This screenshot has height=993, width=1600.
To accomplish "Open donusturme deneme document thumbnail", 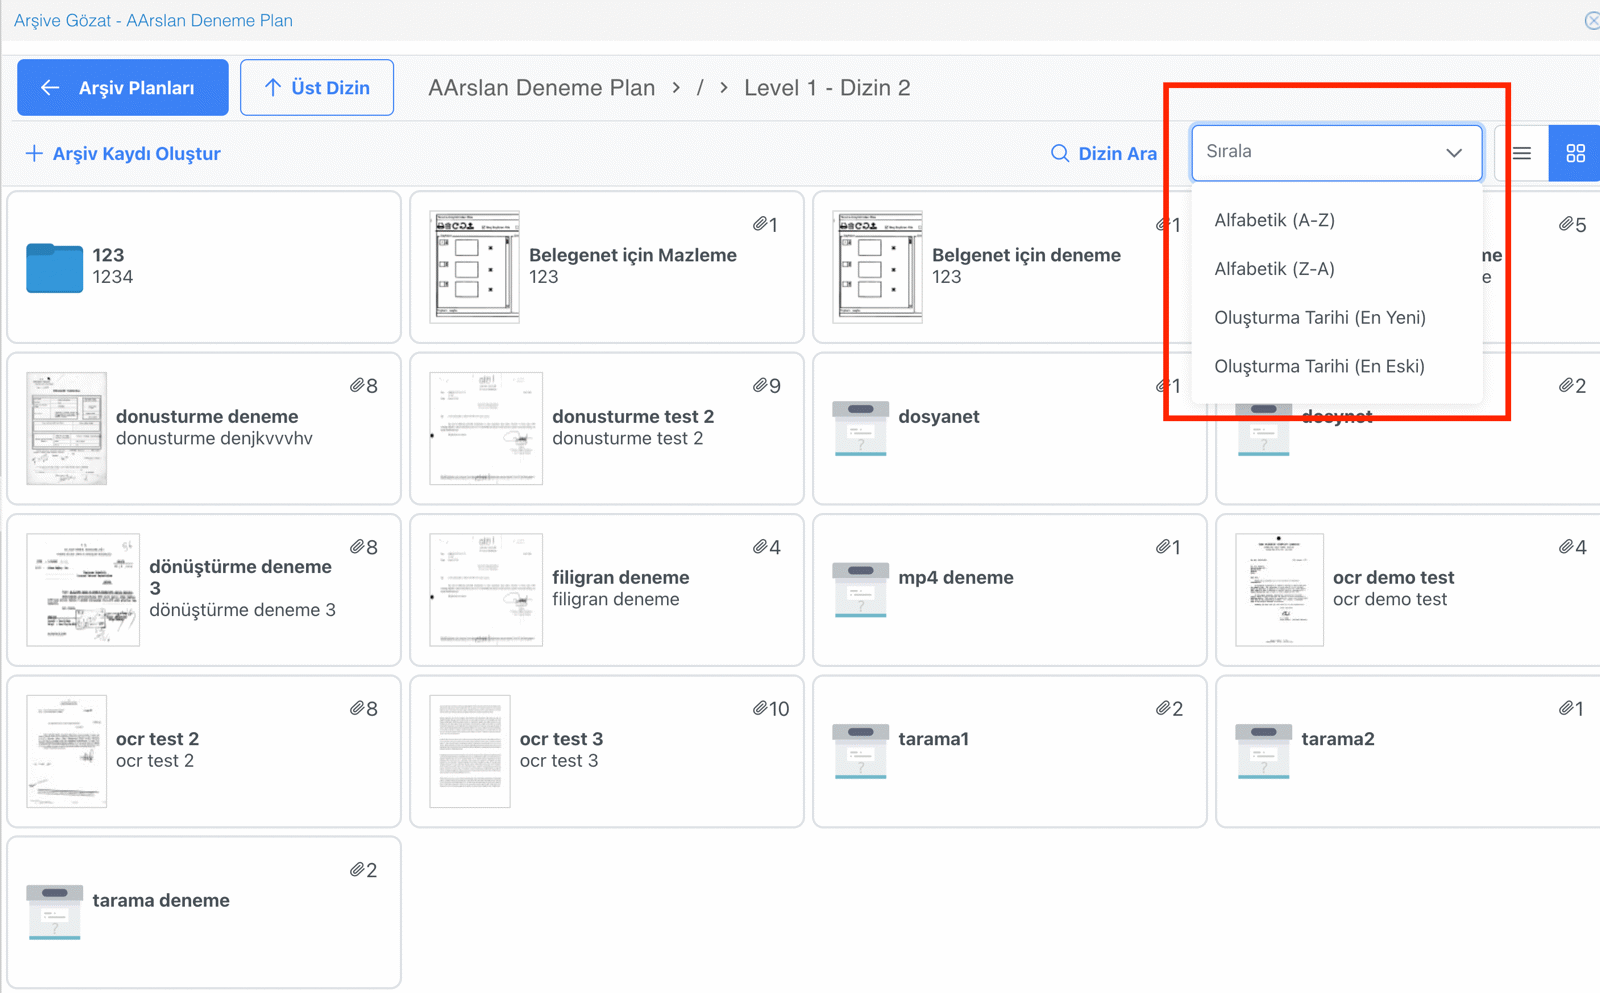I will tap(66, 428).
